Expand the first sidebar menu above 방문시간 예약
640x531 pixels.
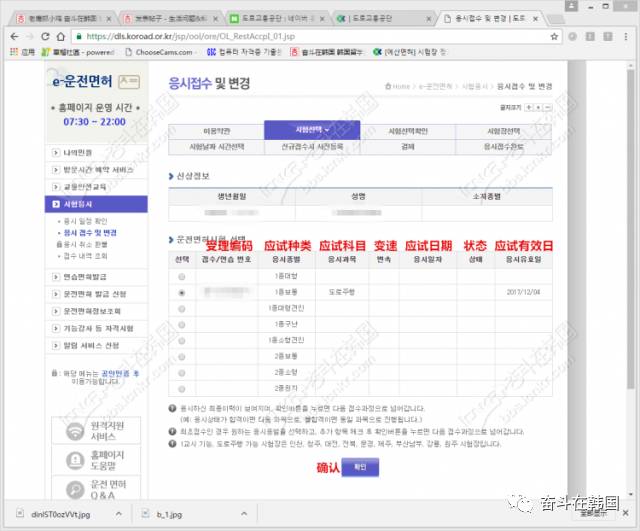(x=96, y=152)
